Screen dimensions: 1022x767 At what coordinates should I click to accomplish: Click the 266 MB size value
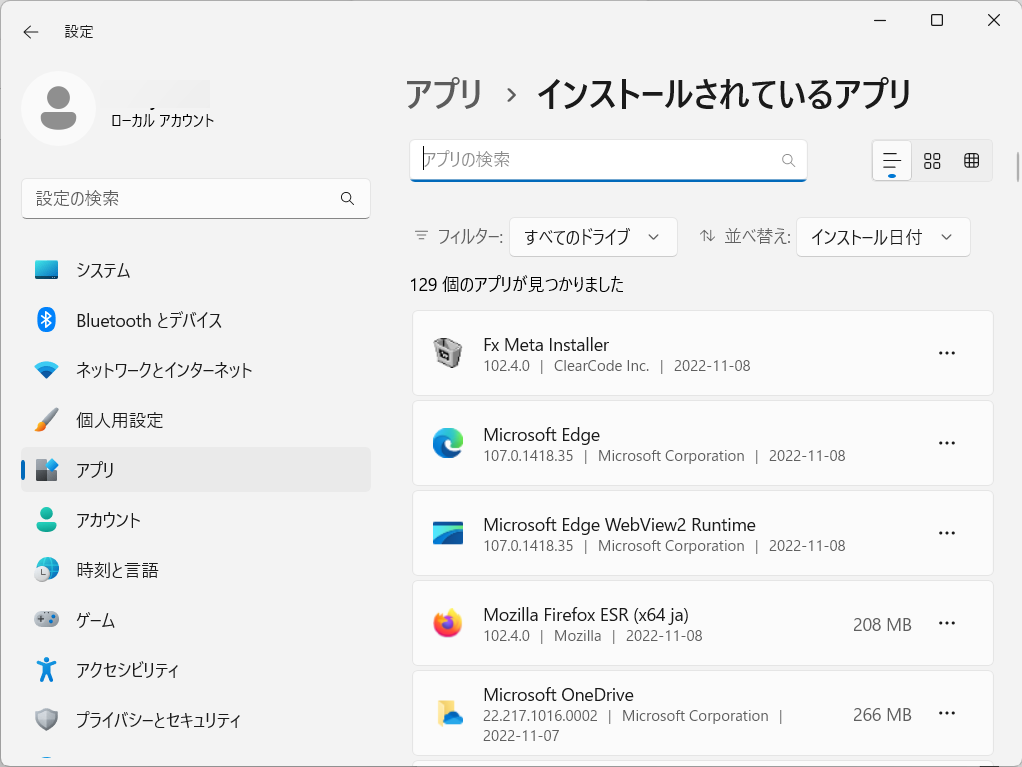882,715
